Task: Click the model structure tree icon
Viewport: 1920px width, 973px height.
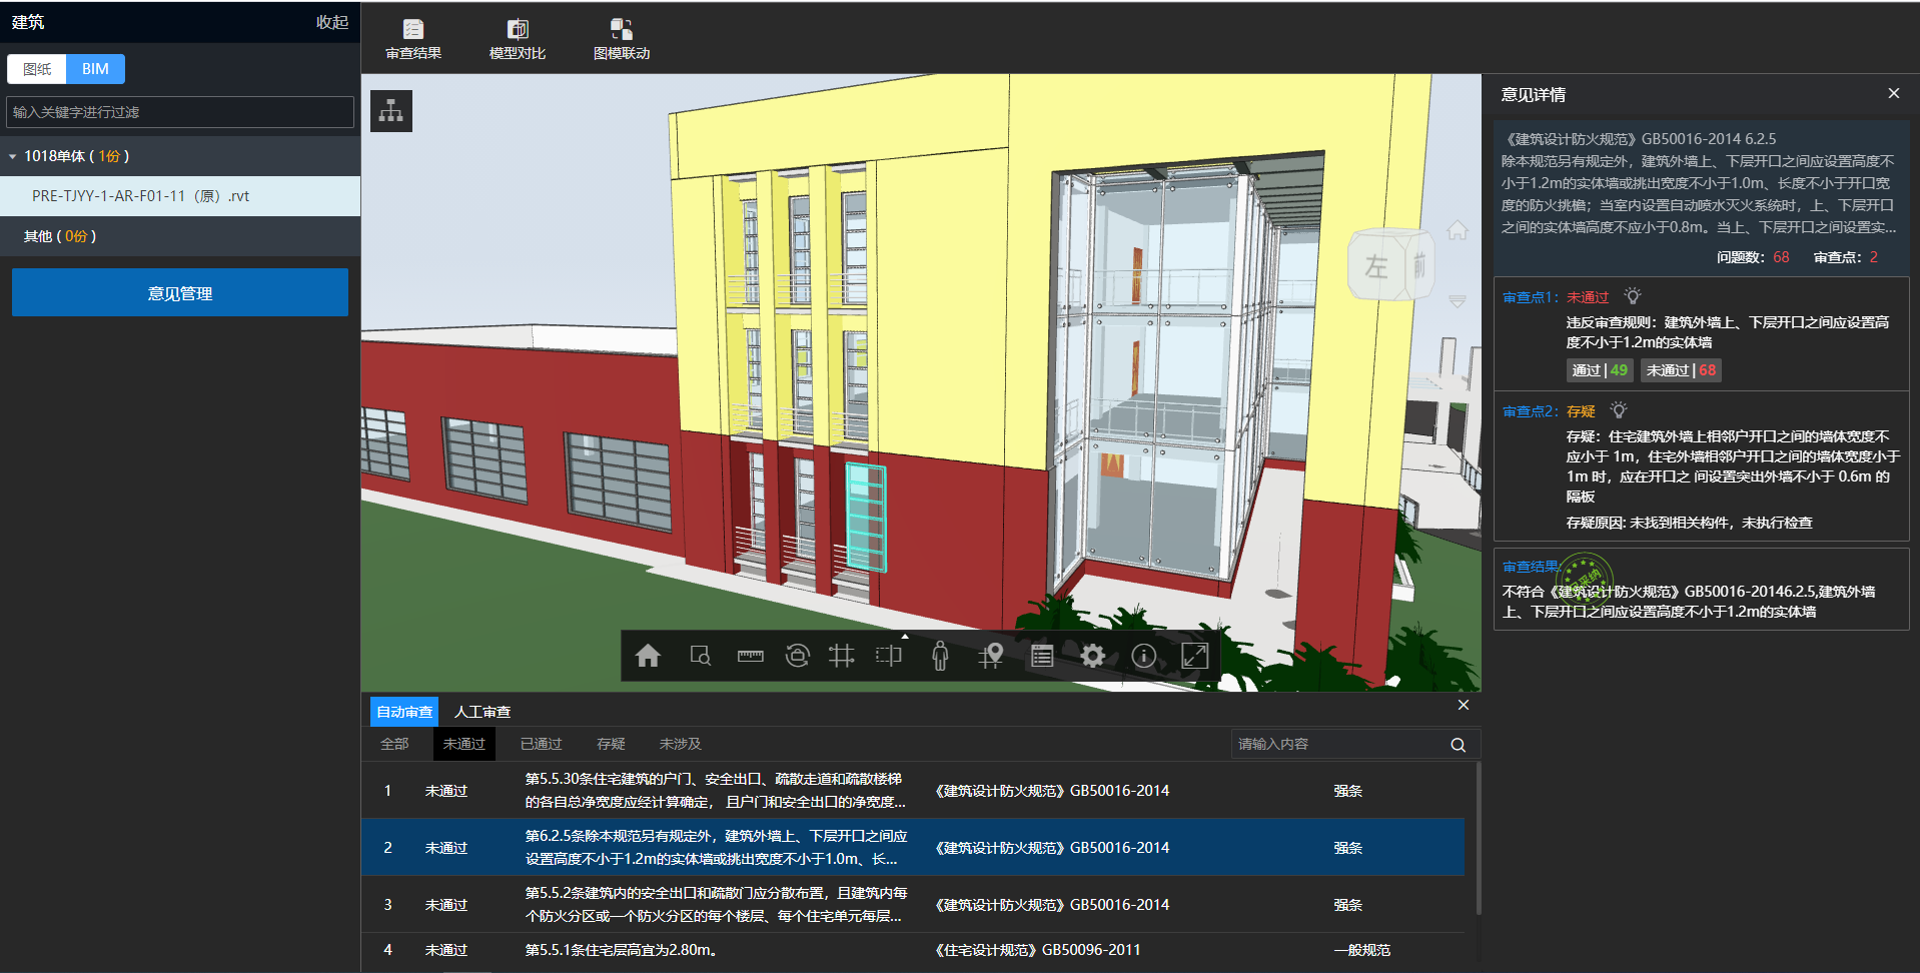Action: point(391,111)
